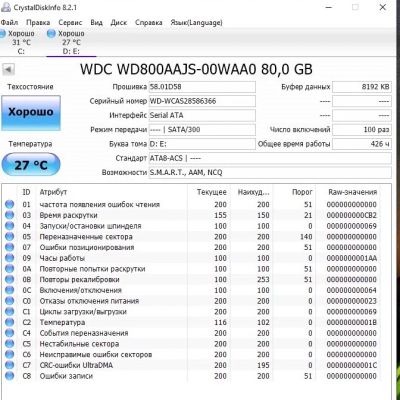
Task: Click status icon for Температура attribute row
Action: pos(10,322)
